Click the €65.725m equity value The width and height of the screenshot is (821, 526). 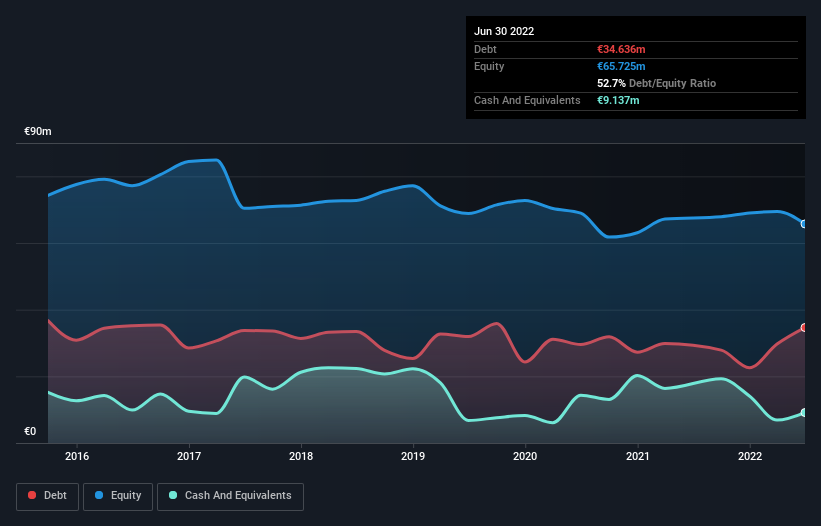[x=621, y=66]
